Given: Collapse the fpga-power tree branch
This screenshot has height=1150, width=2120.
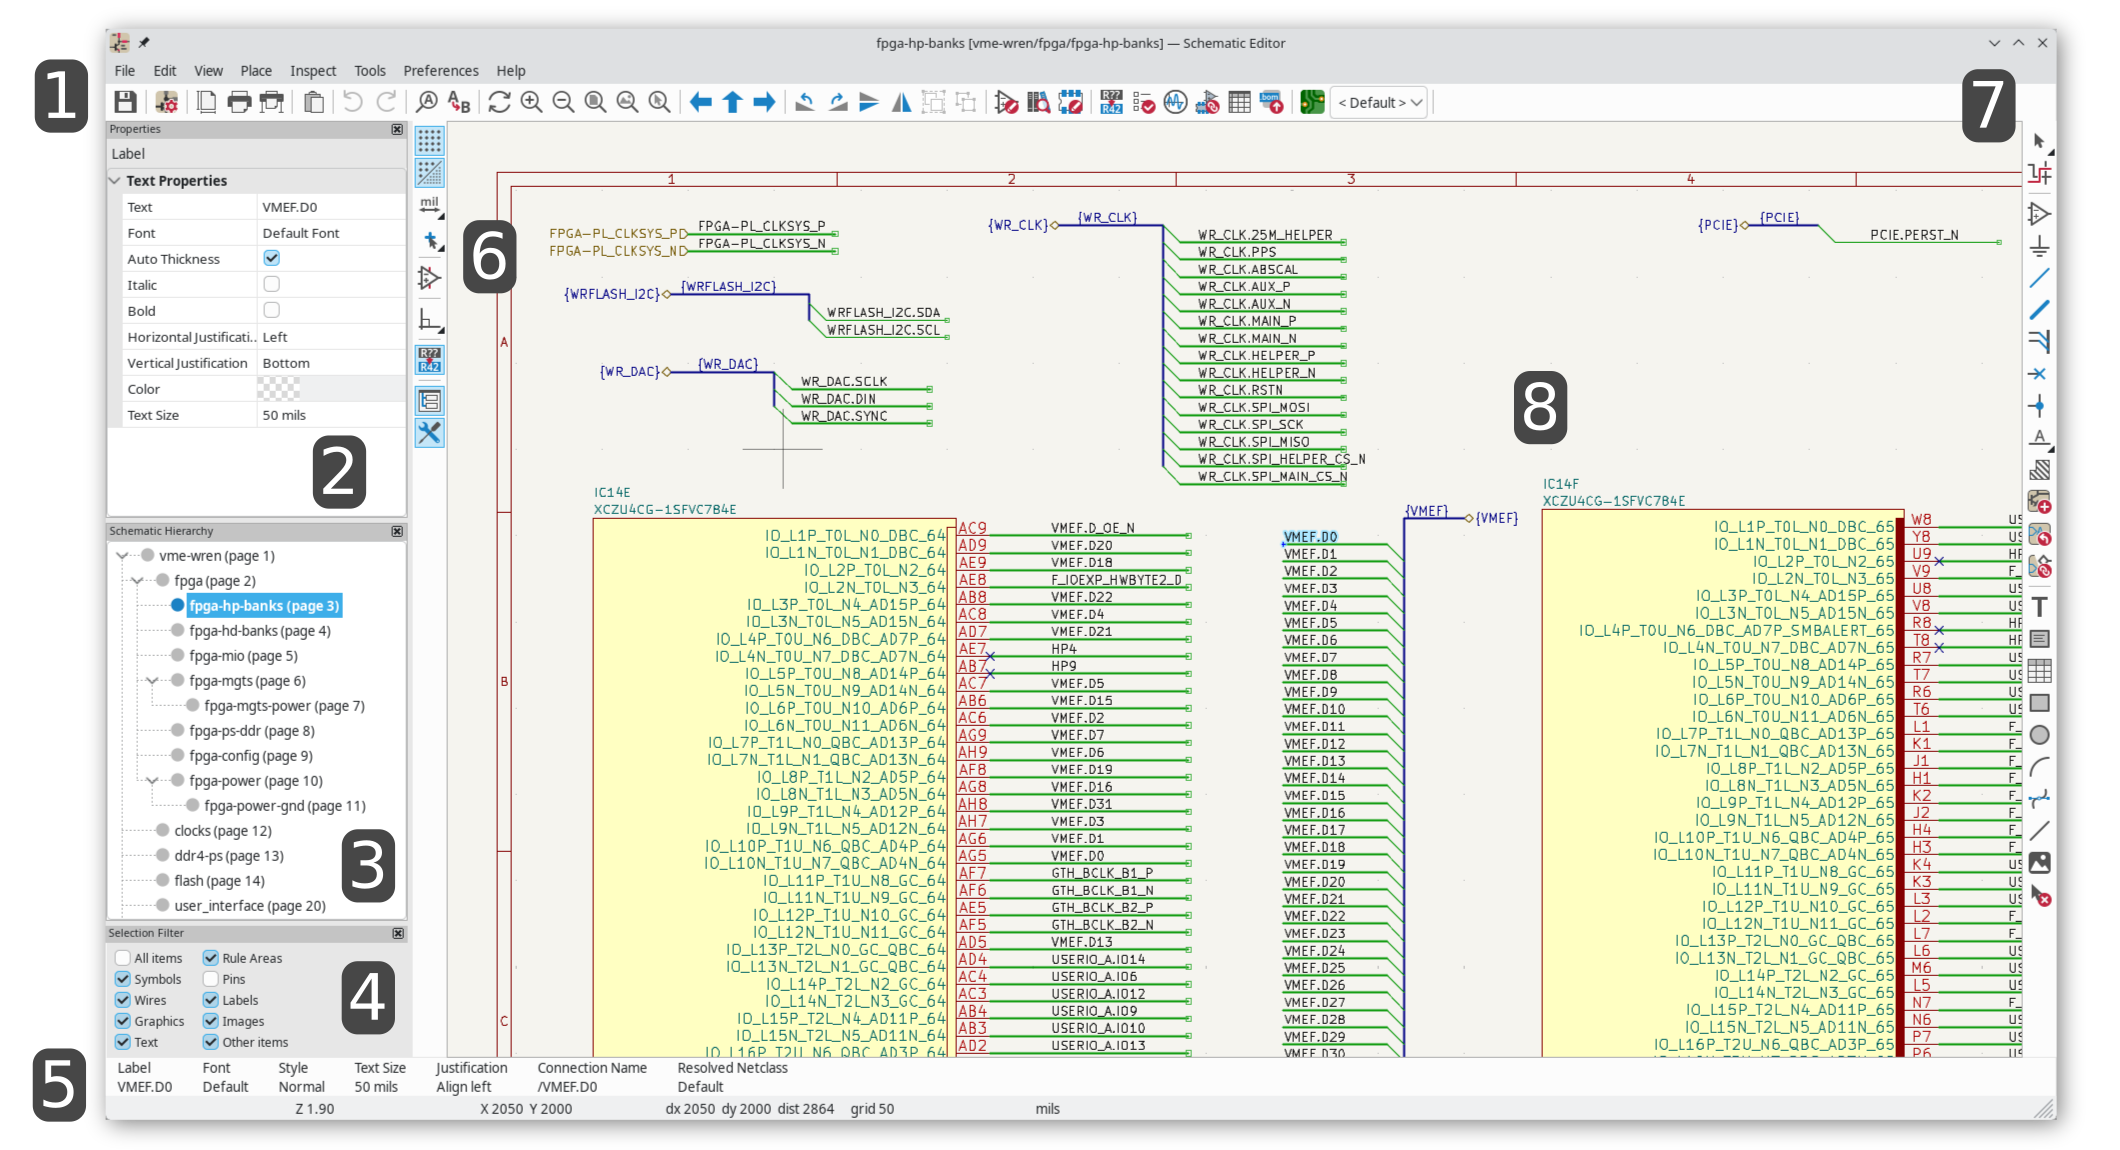Looking at the screenshot, I should 152,780.
